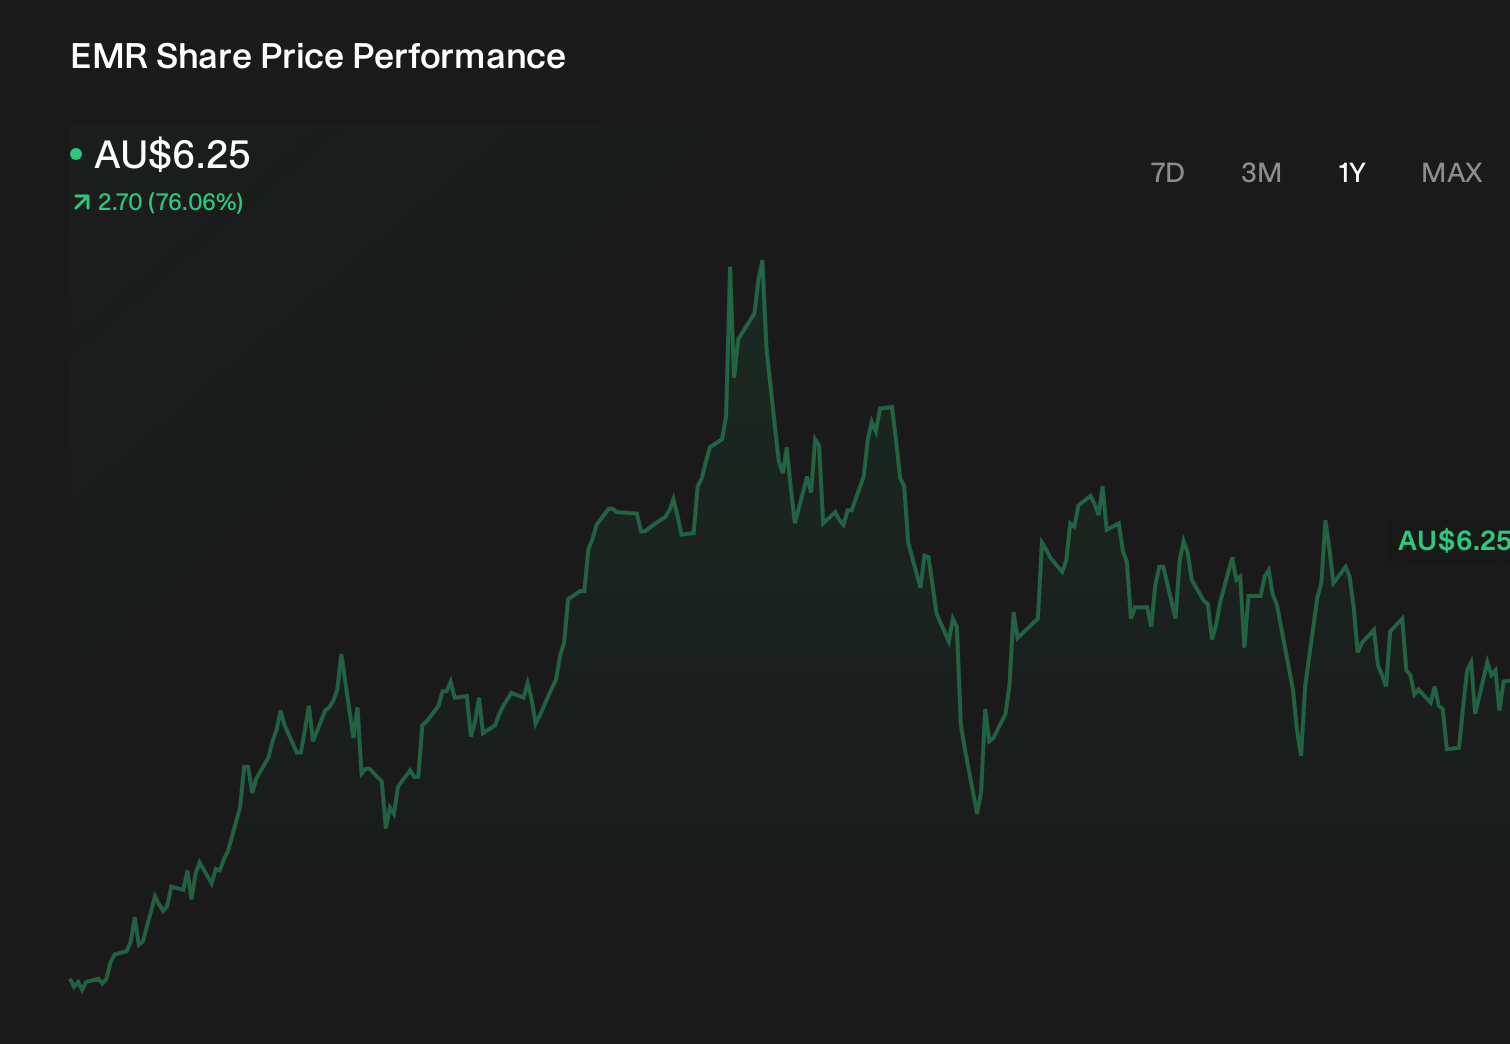Image resolution: width=1510 pixels, height=1044 pixels.
Task: Click the sharp spike just before AU$6.25 label
Action: pos(1326,521)
